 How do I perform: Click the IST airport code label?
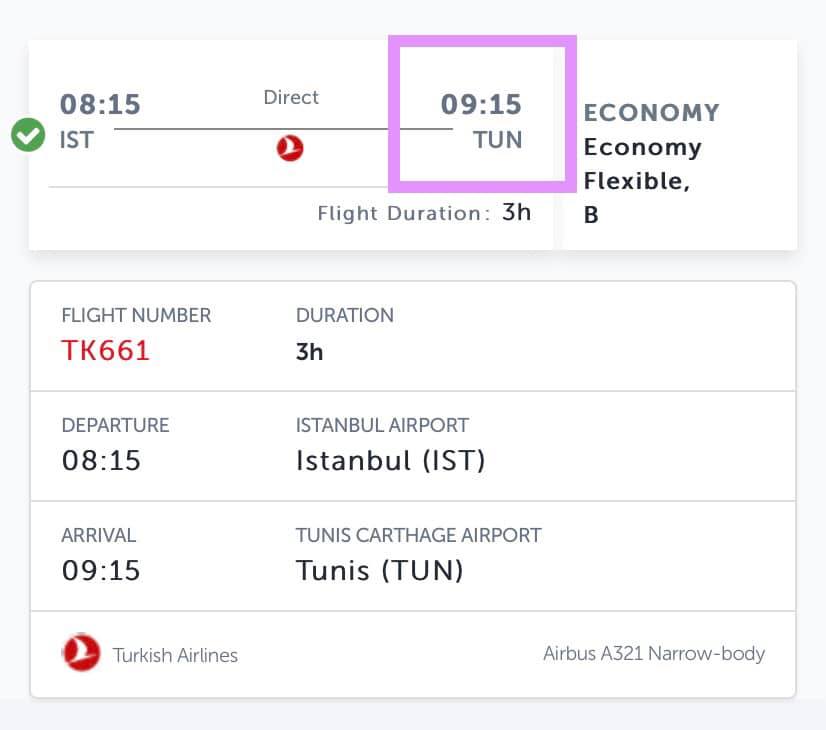tap(77, 140)
